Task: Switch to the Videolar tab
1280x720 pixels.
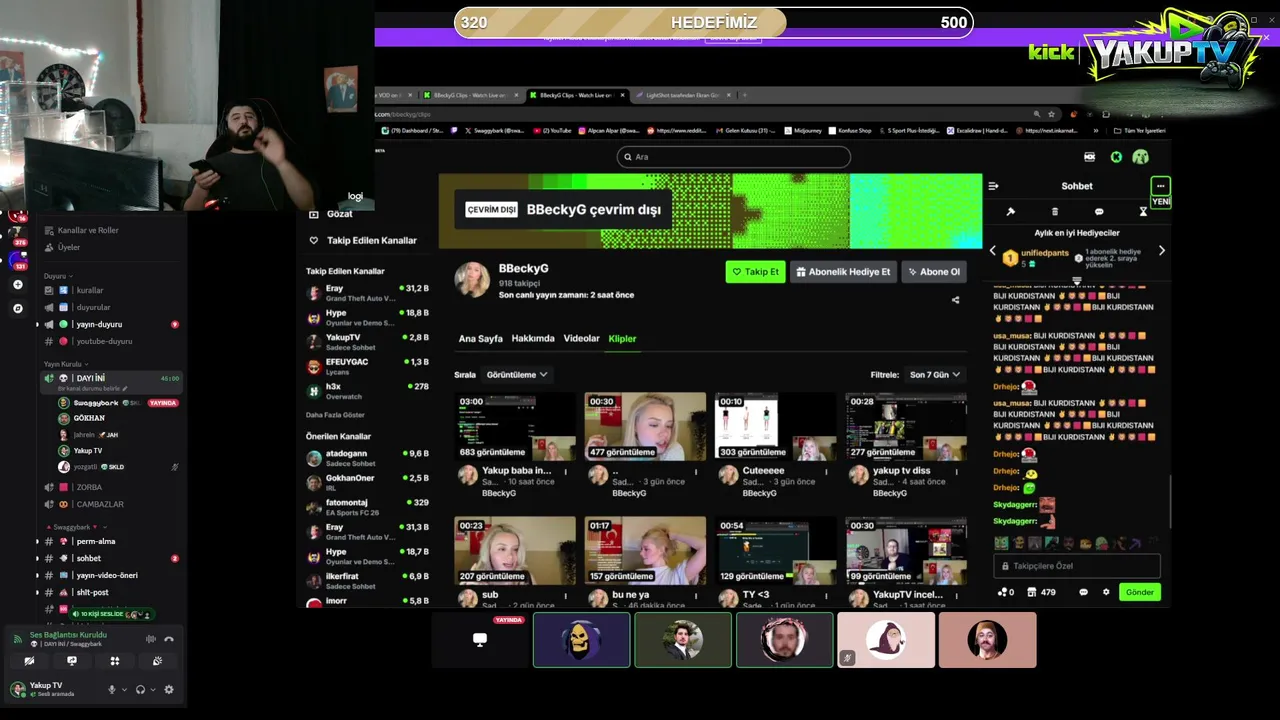Action: (581, 338)
